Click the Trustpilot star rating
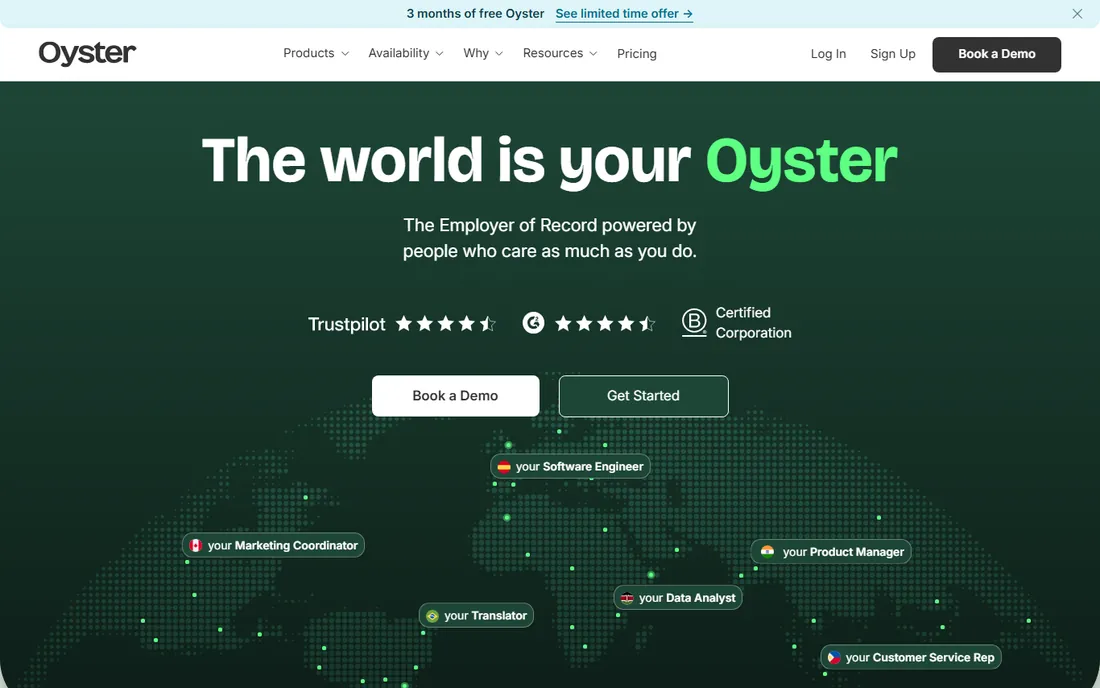The width and height of the screenshot is (1100, 688). pos(445,323)
